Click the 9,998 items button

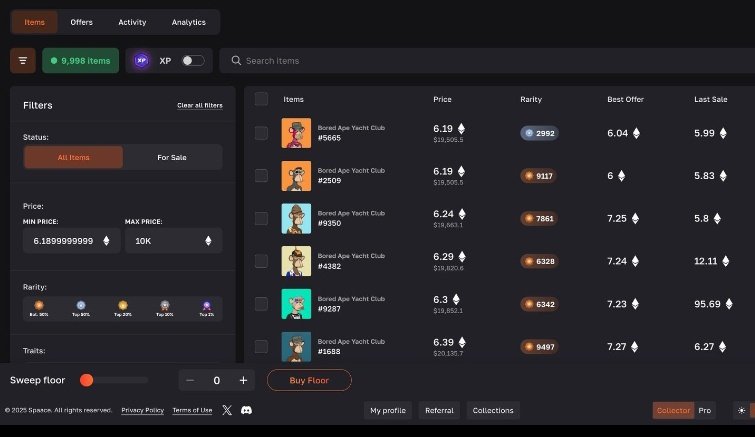80,61
